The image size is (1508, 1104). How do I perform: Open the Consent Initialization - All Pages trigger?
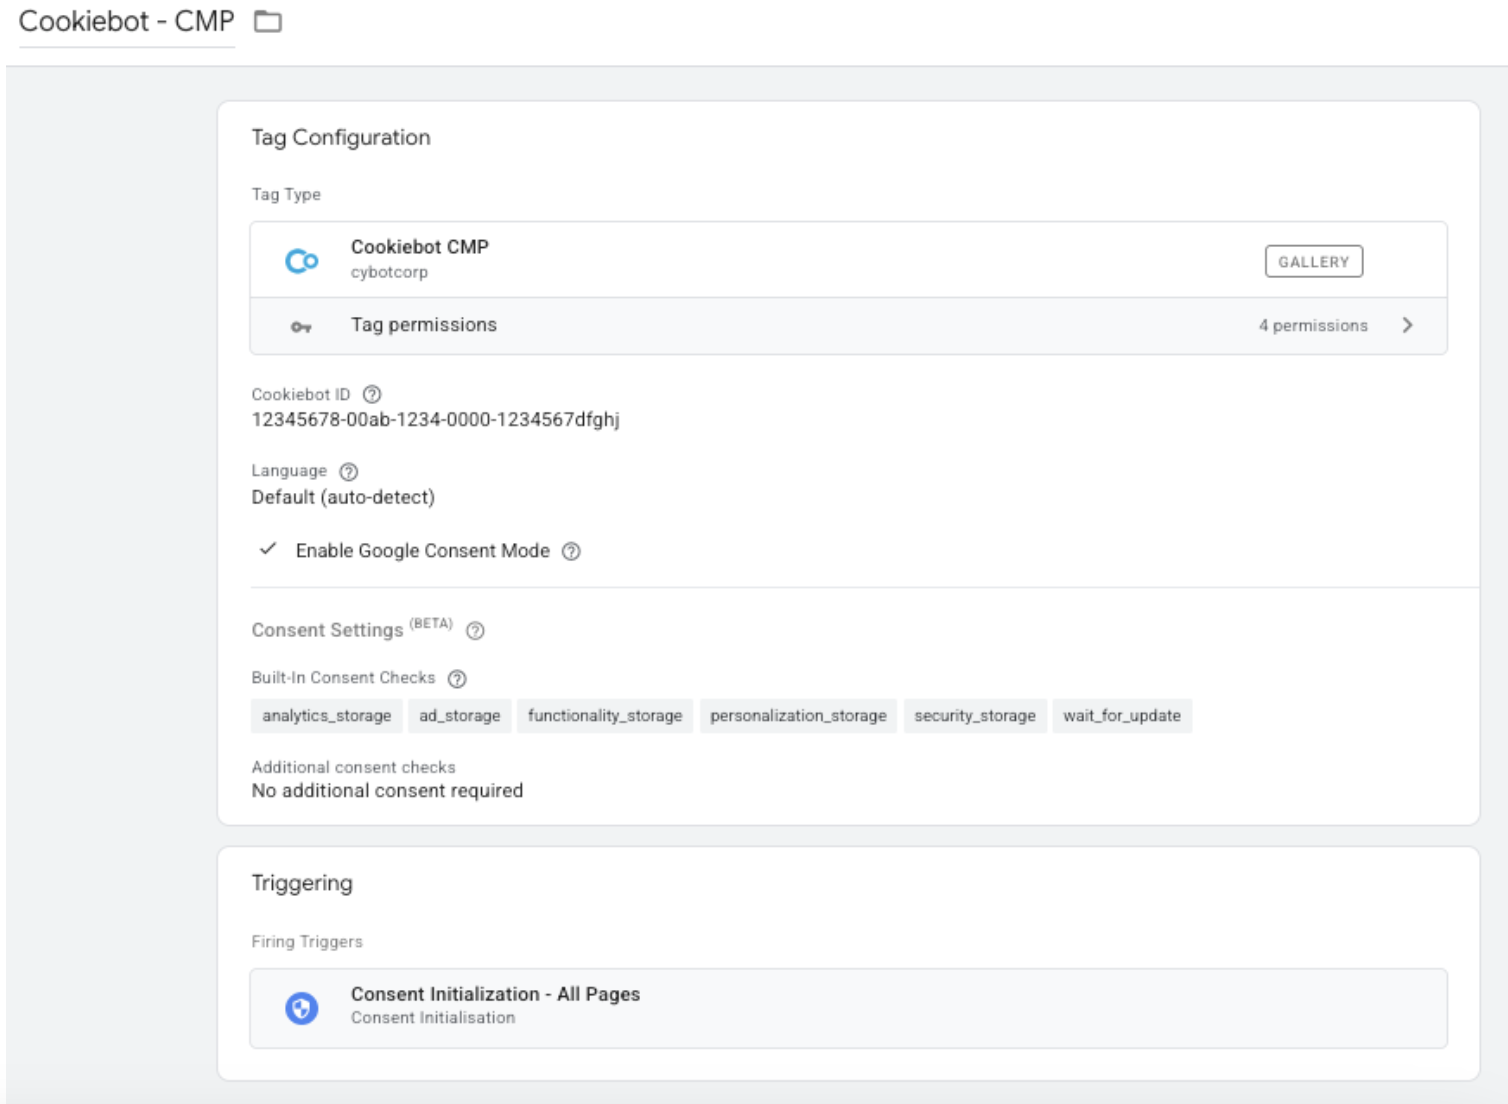[x=848, y=1008]
